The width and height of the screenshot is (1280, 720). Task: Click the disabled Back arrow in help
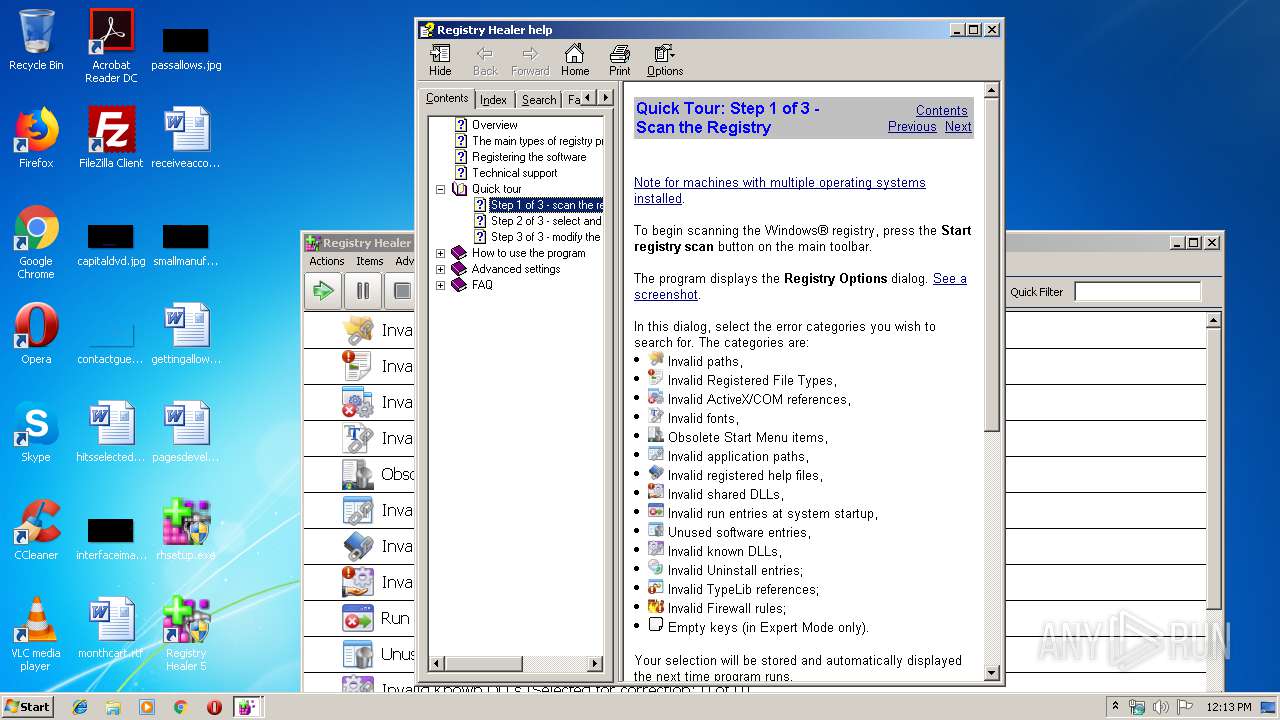tap(485, 60)
